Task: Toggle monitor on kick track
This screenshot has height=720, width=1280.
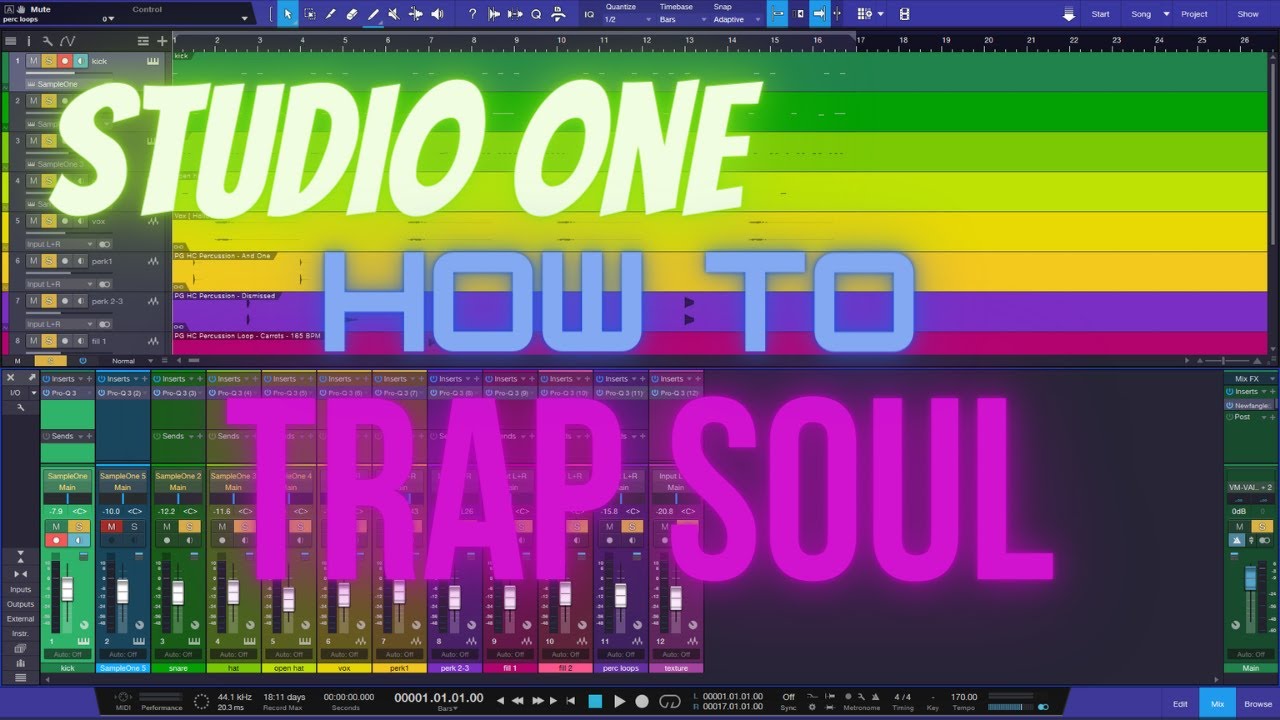Action: point(80,61)
